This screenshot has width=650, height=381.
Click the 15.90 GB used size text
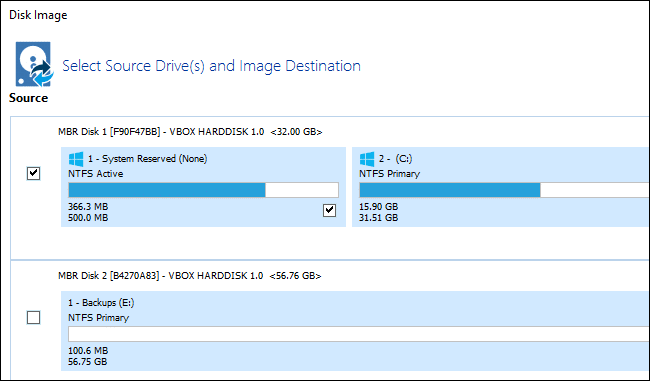point(378,206)
